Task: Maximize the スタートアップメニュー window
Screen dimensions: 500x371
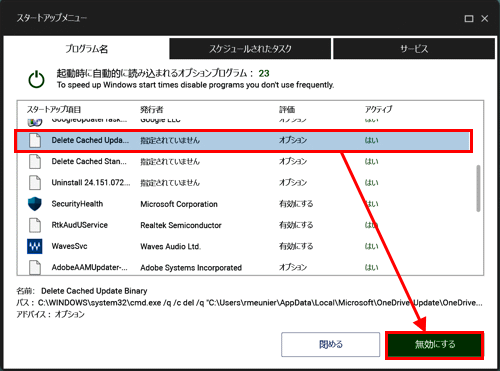Action: (x=469, y=19)
